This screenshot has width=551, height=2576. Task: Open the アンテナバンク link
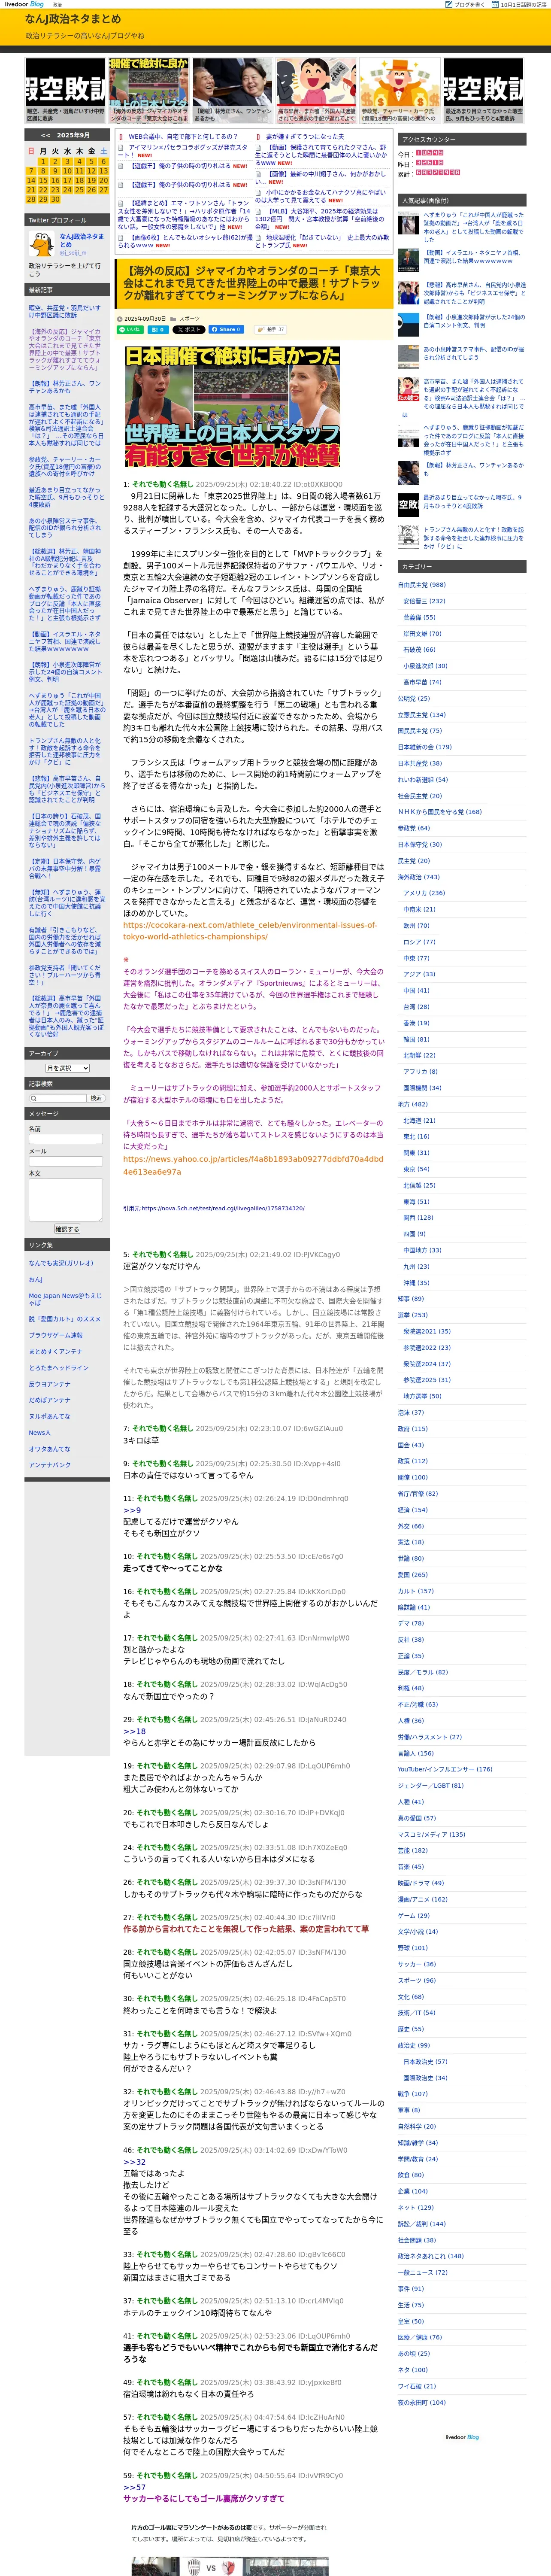pos(50,1465)
